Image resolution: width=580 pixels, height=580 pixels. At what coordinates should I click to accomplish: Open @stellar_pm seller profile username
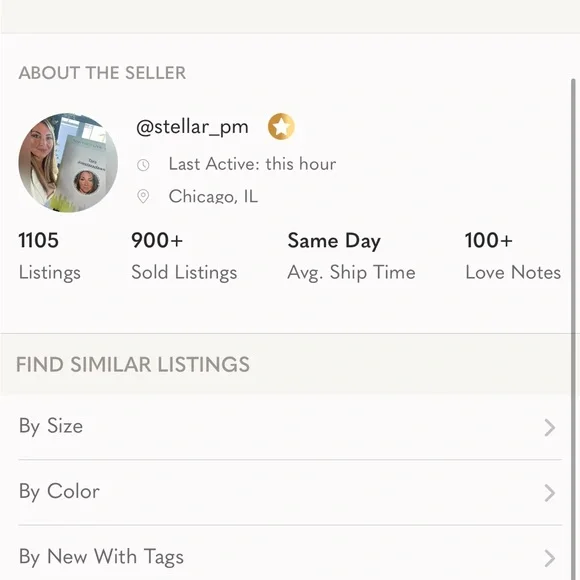coord(192,127)
